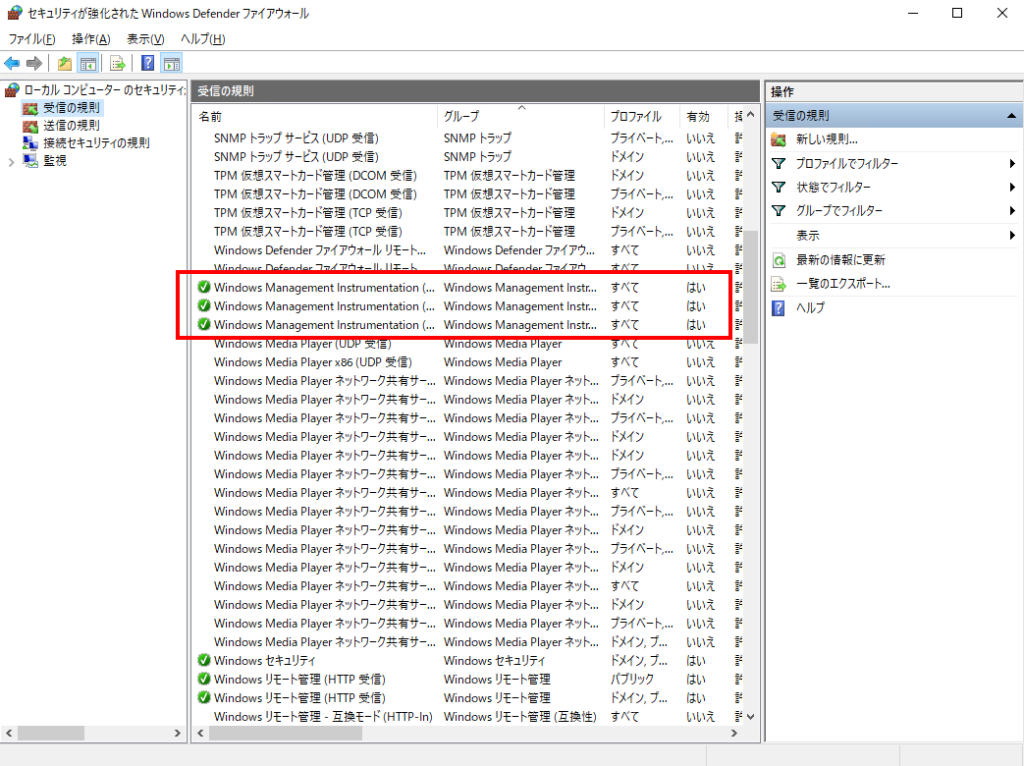Open the 操作(A) menu

(91, 39)
